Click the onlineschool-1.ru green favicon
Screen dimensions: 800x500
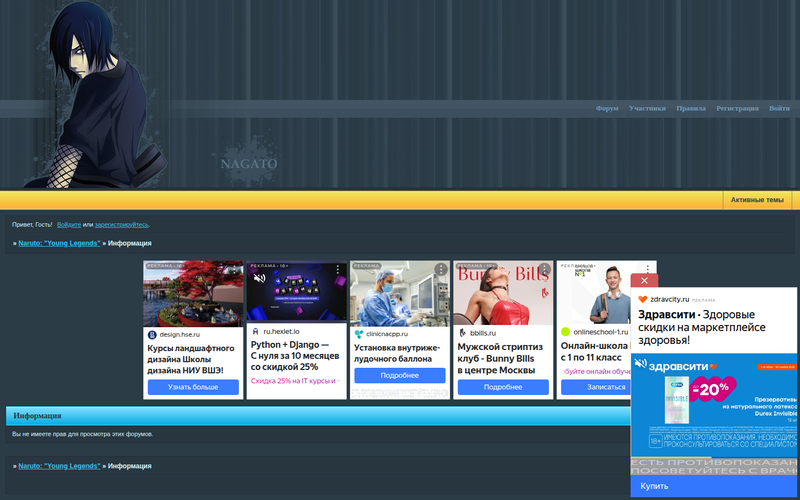tap(565, 332)
